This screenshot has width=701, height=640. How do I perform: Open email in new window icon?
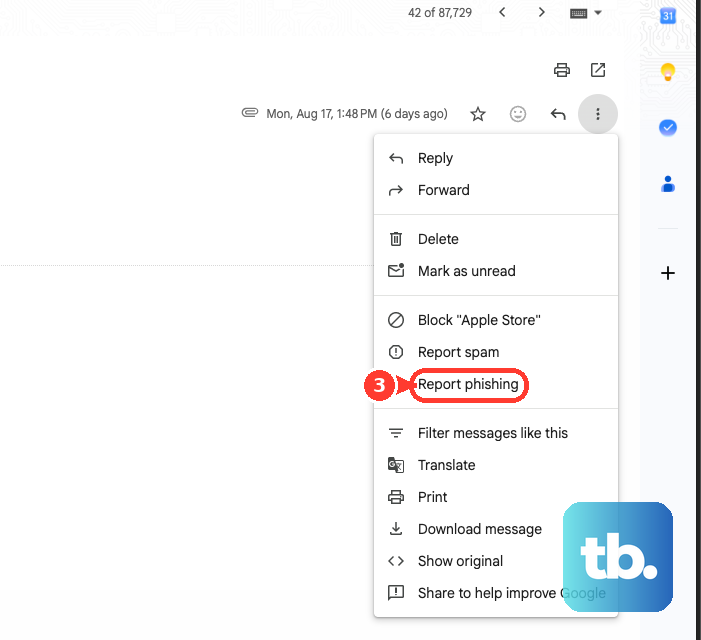click(x=598, y=70)
